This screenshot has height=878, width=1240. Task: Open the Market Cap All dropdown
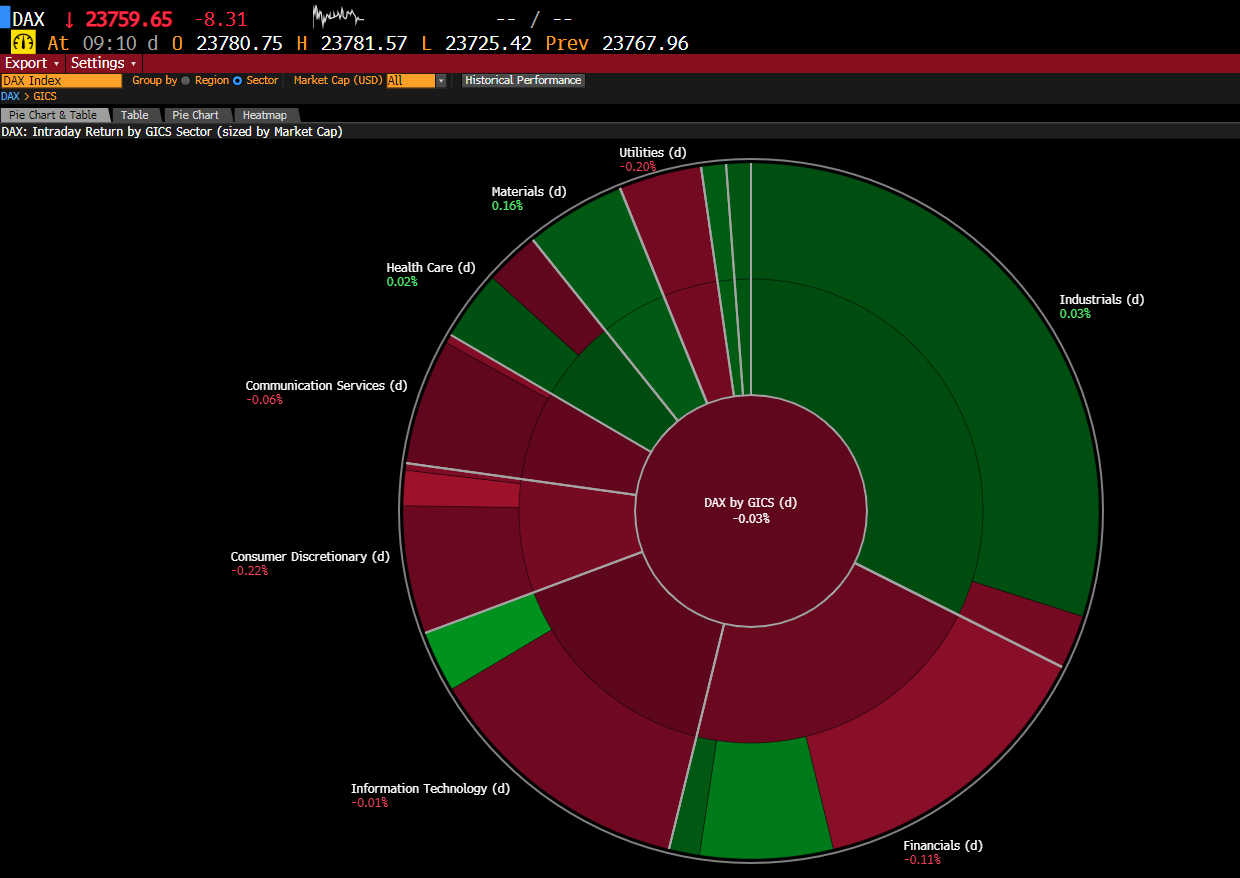416,80
